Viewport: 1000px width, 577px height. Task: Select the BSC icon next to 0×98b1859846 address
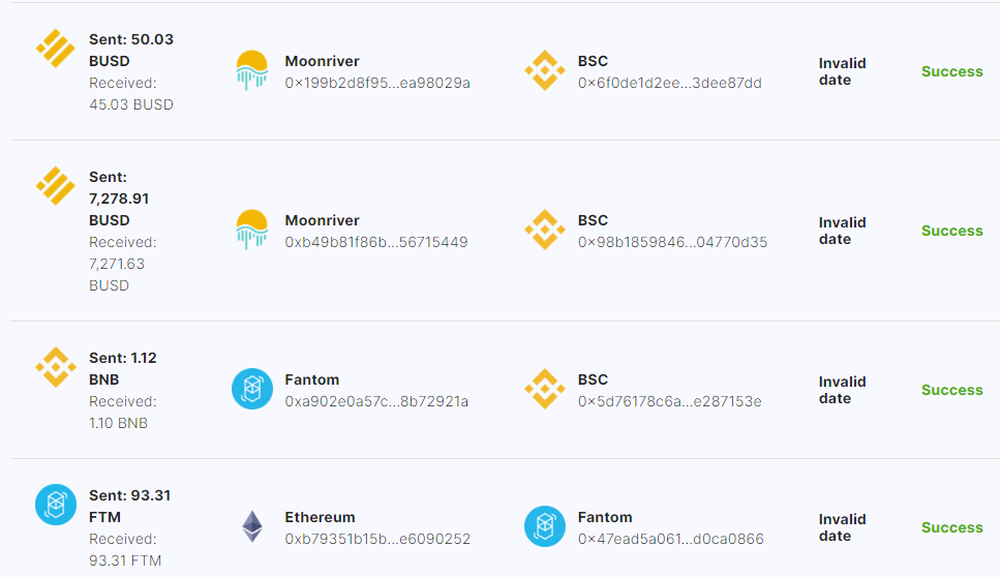pos(544,230)
